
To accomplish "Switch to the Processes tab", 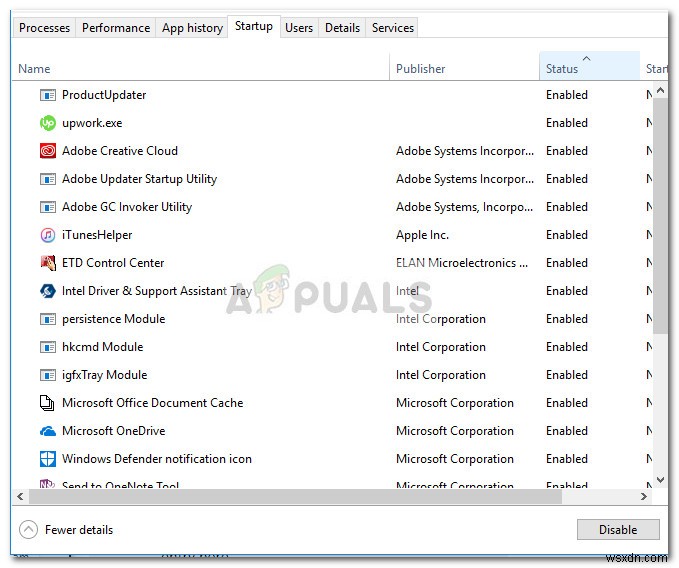I will (x=44, y=28).
